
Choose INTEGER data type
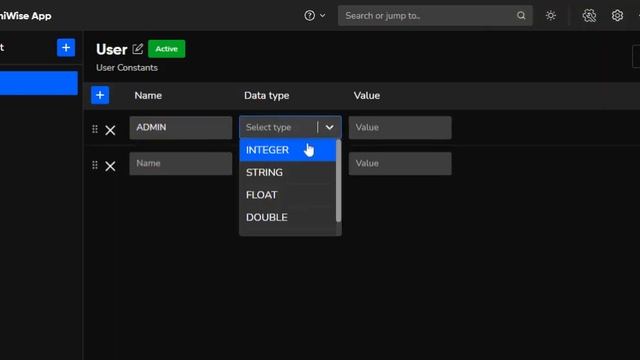point(288,150)
